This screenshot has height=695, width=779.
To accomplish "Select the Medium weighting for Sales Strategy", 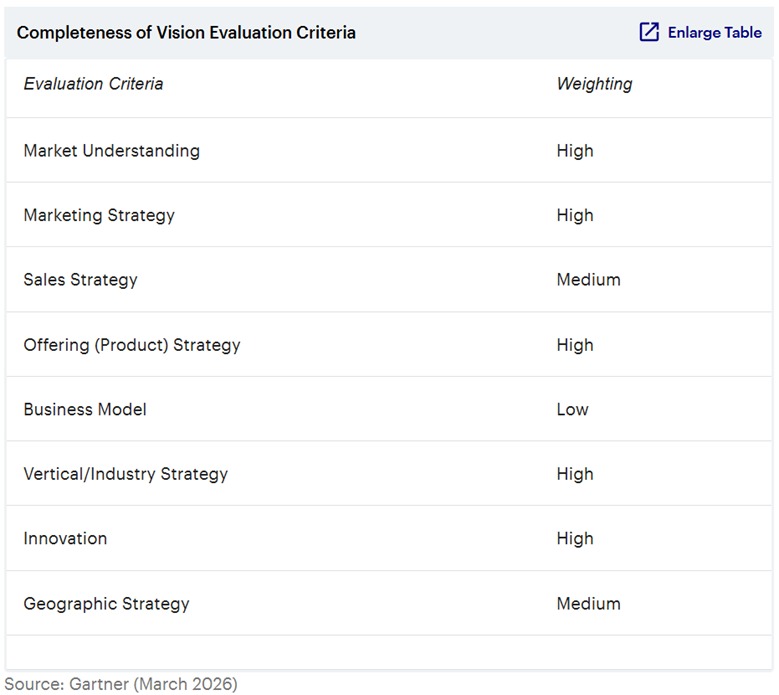I will 588,280.
